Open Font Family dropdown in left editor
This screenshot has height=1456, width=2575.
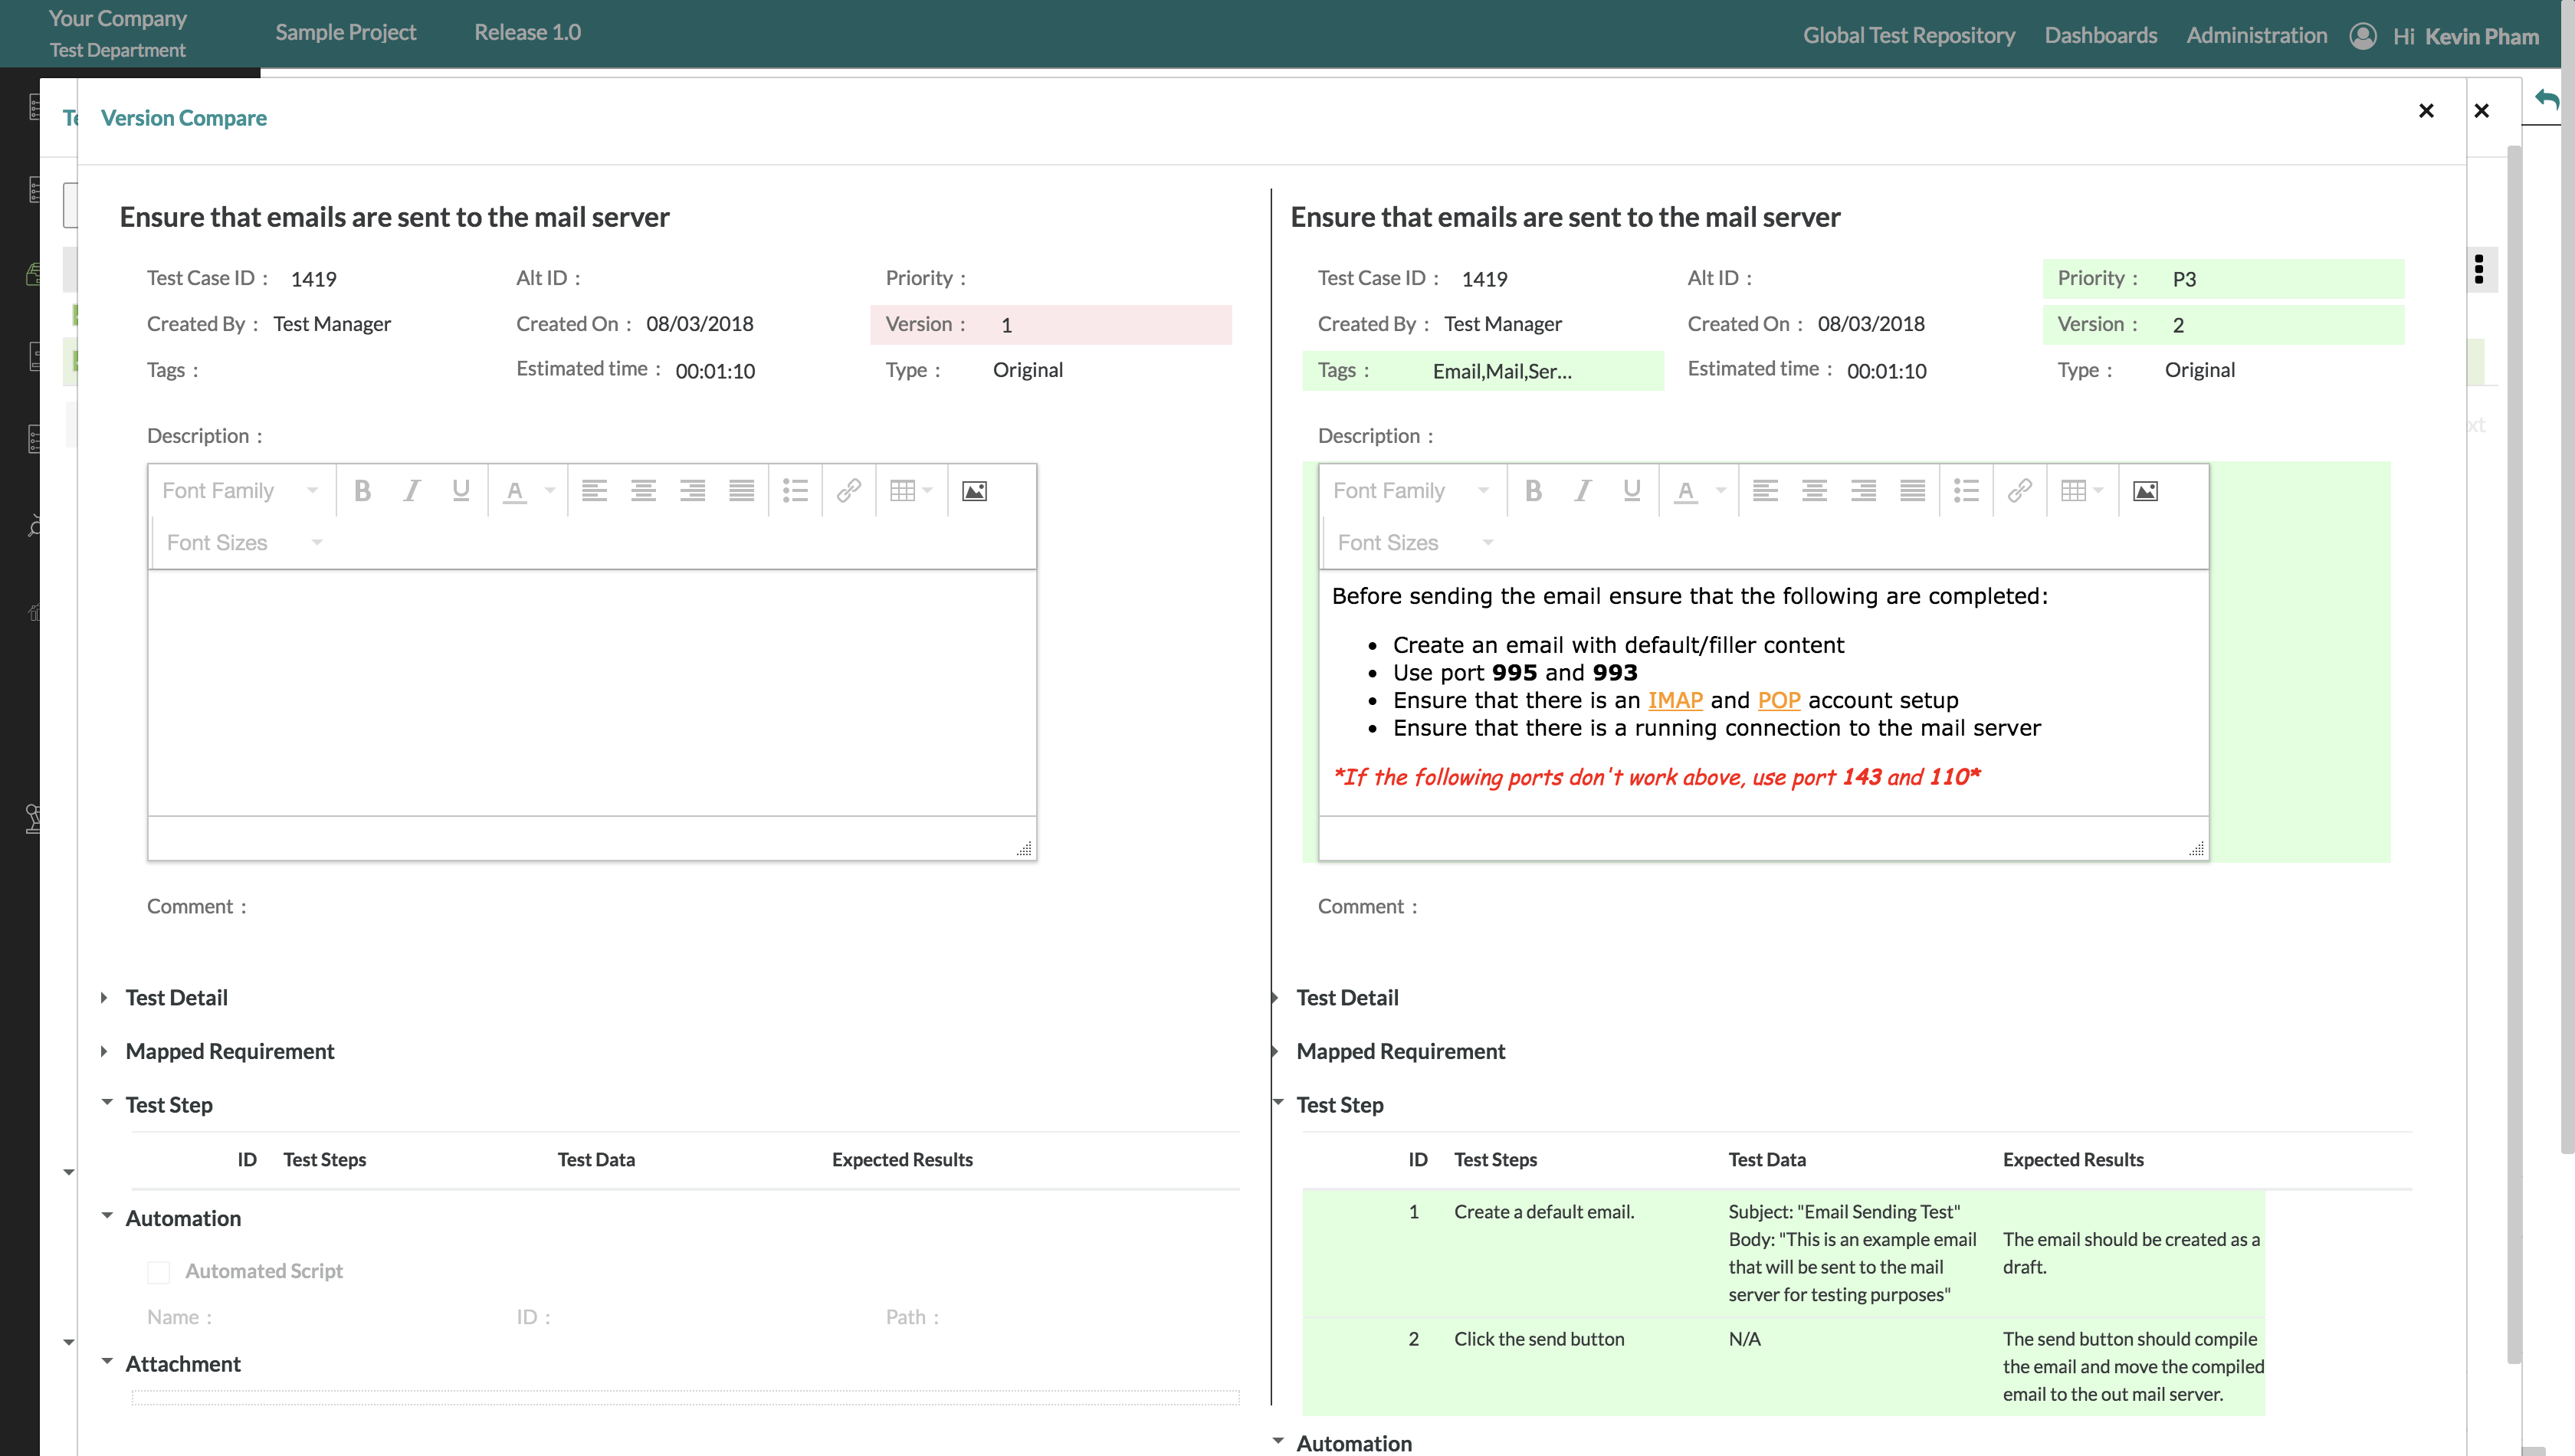[240, 491]
